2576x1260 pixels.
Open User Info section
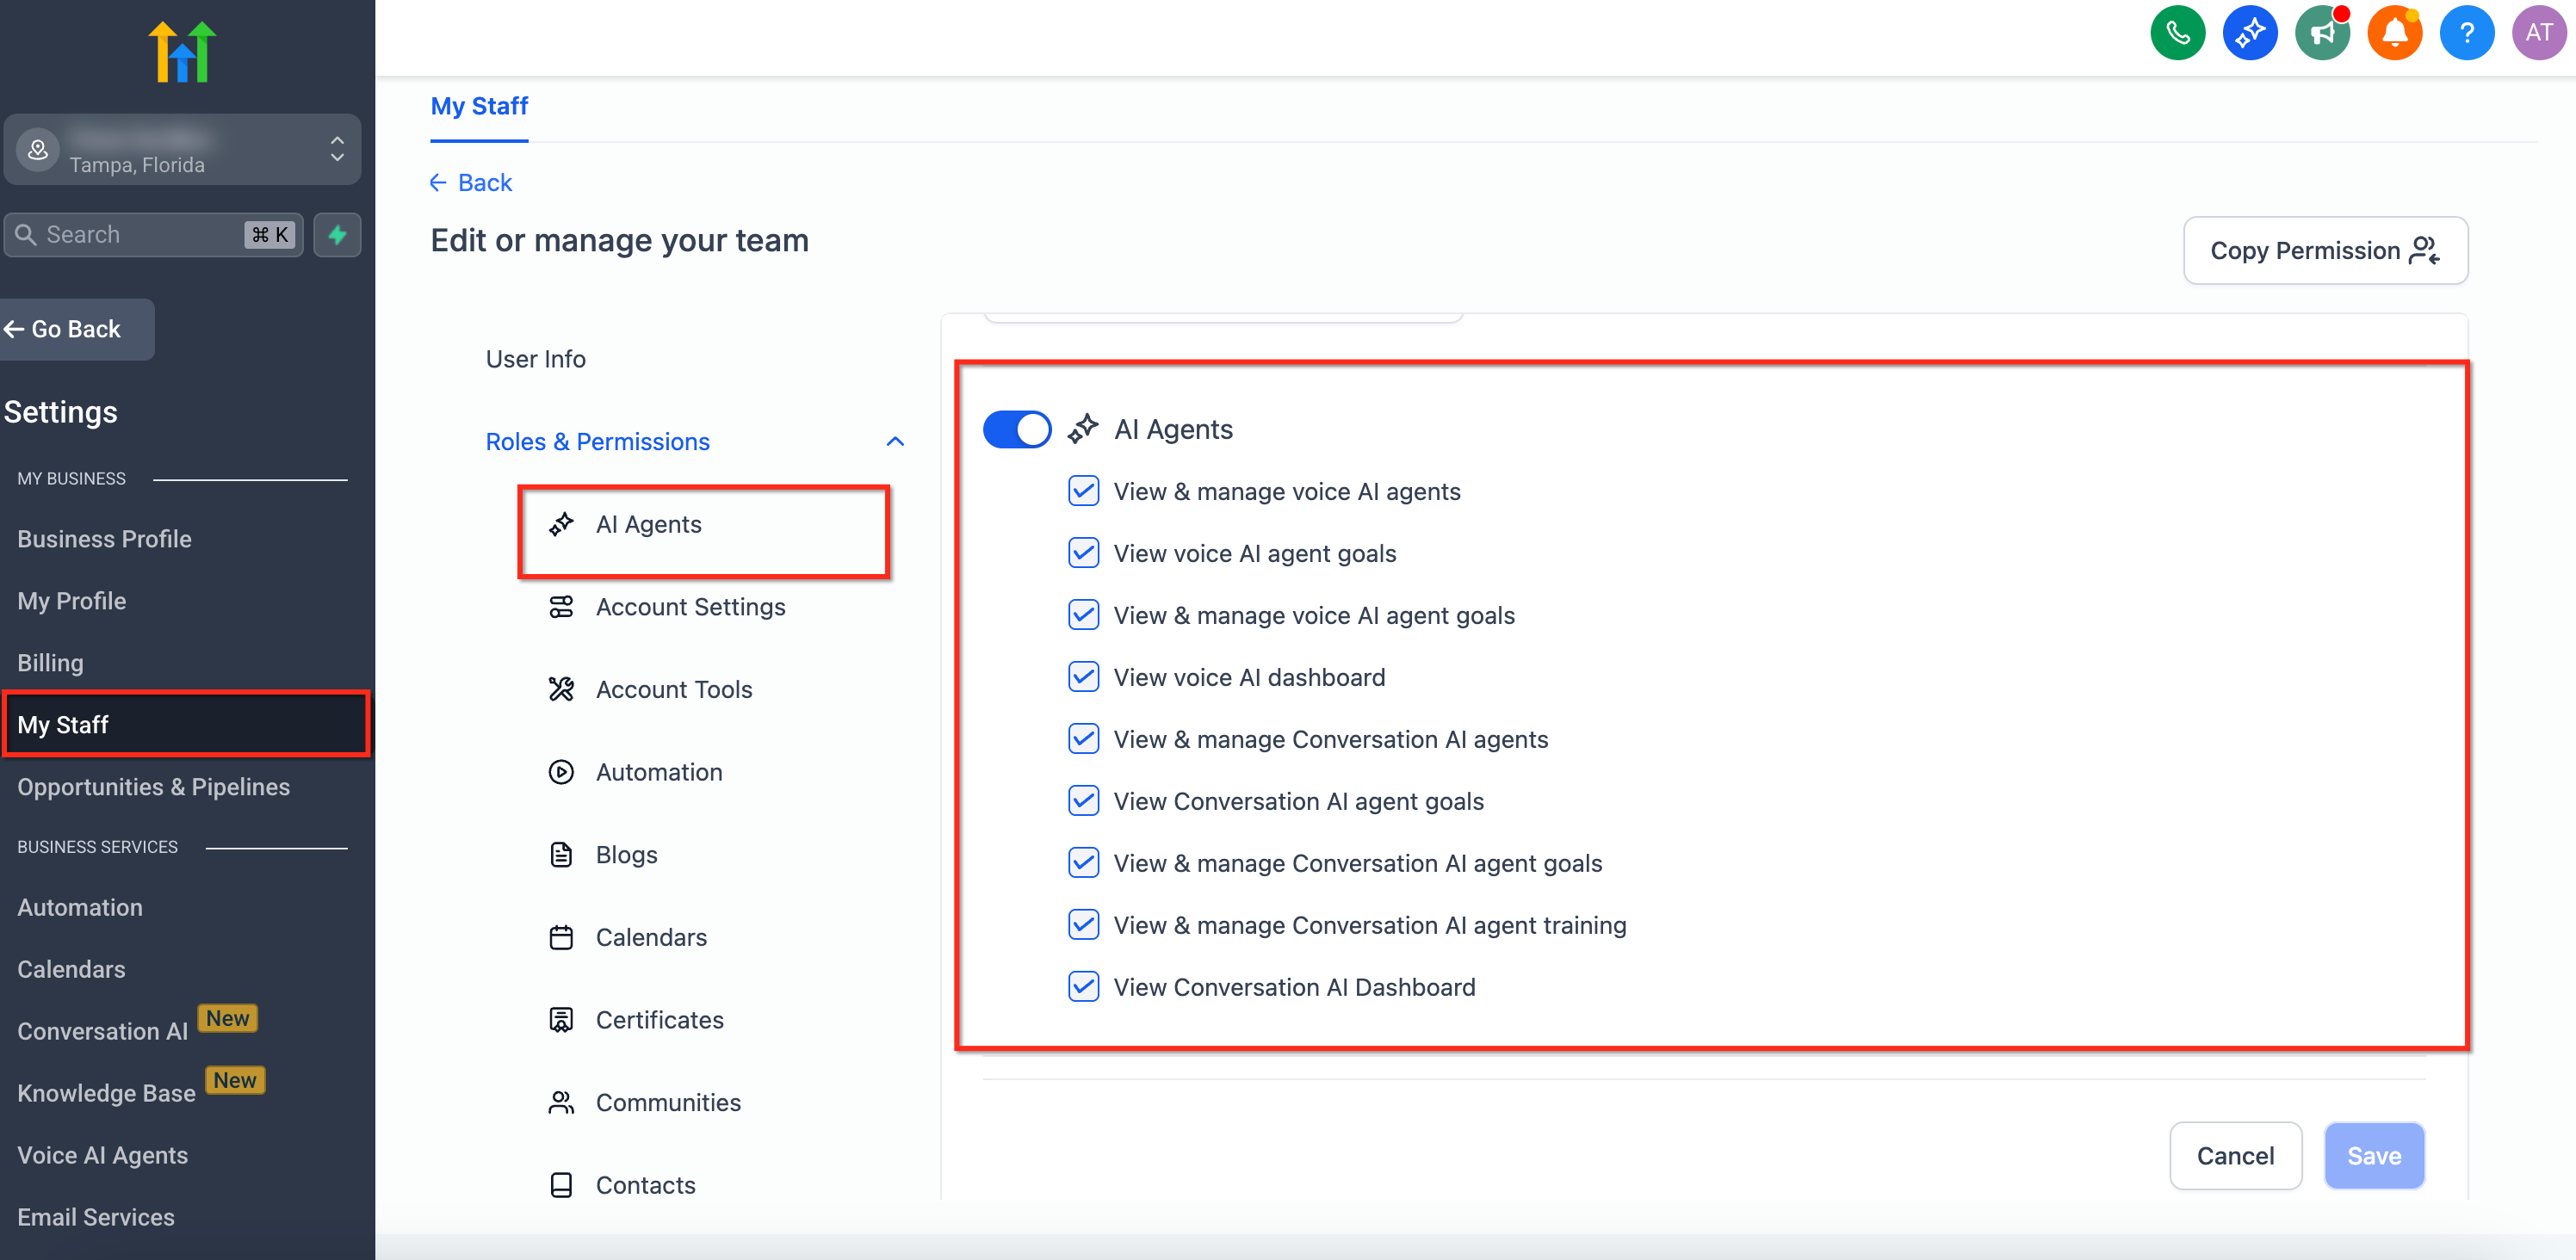pyautogui.click(x=535, y=359)
